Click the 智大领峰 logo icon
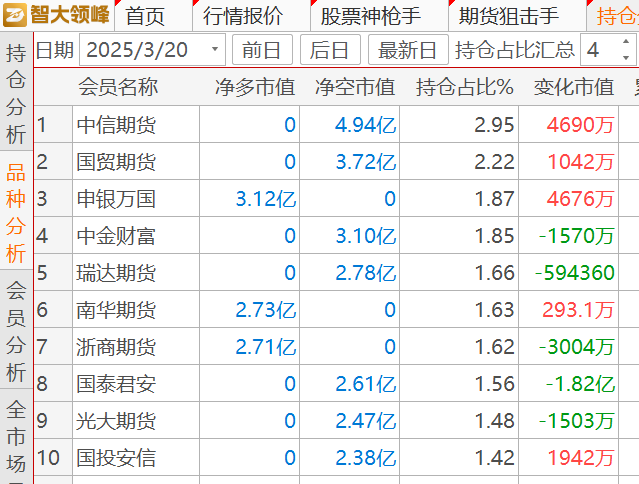The image size is (639, 484). point(15,15)
